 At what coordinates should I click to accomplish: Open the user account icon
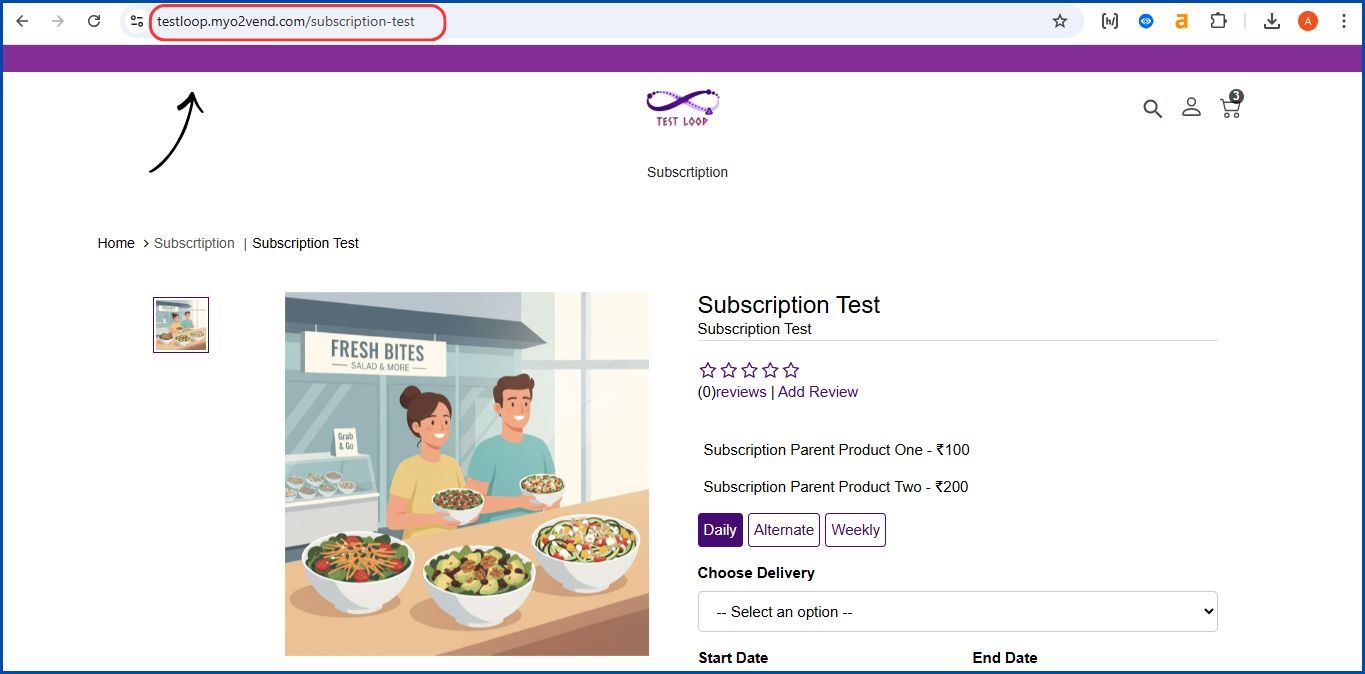click(x=1191, y=107)
